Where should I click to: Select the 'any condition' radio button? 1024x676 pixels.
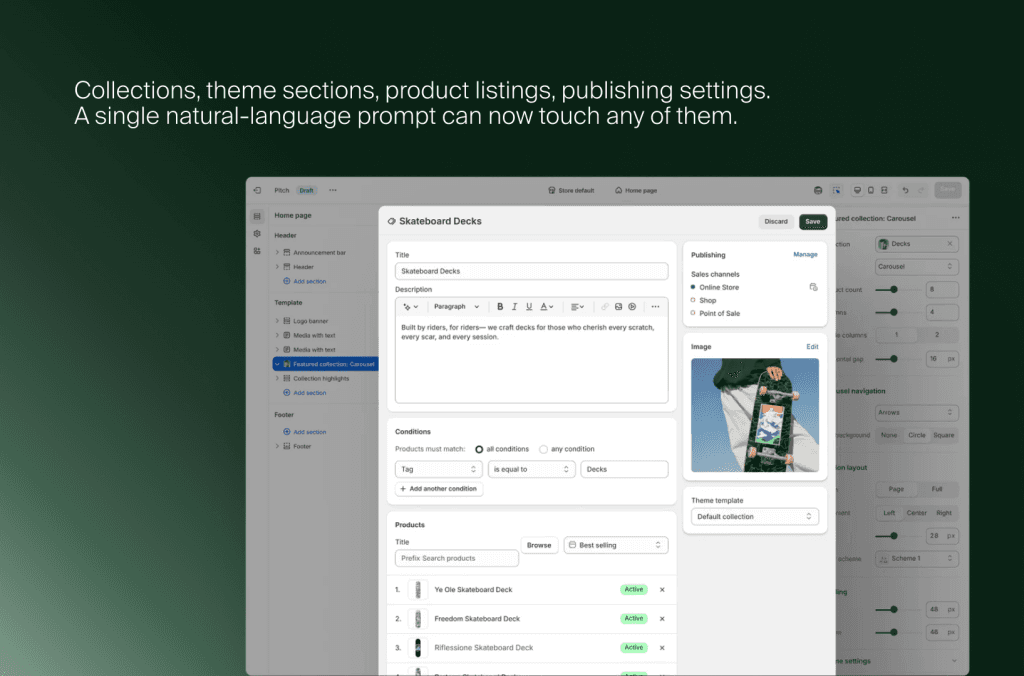(543, 449)
